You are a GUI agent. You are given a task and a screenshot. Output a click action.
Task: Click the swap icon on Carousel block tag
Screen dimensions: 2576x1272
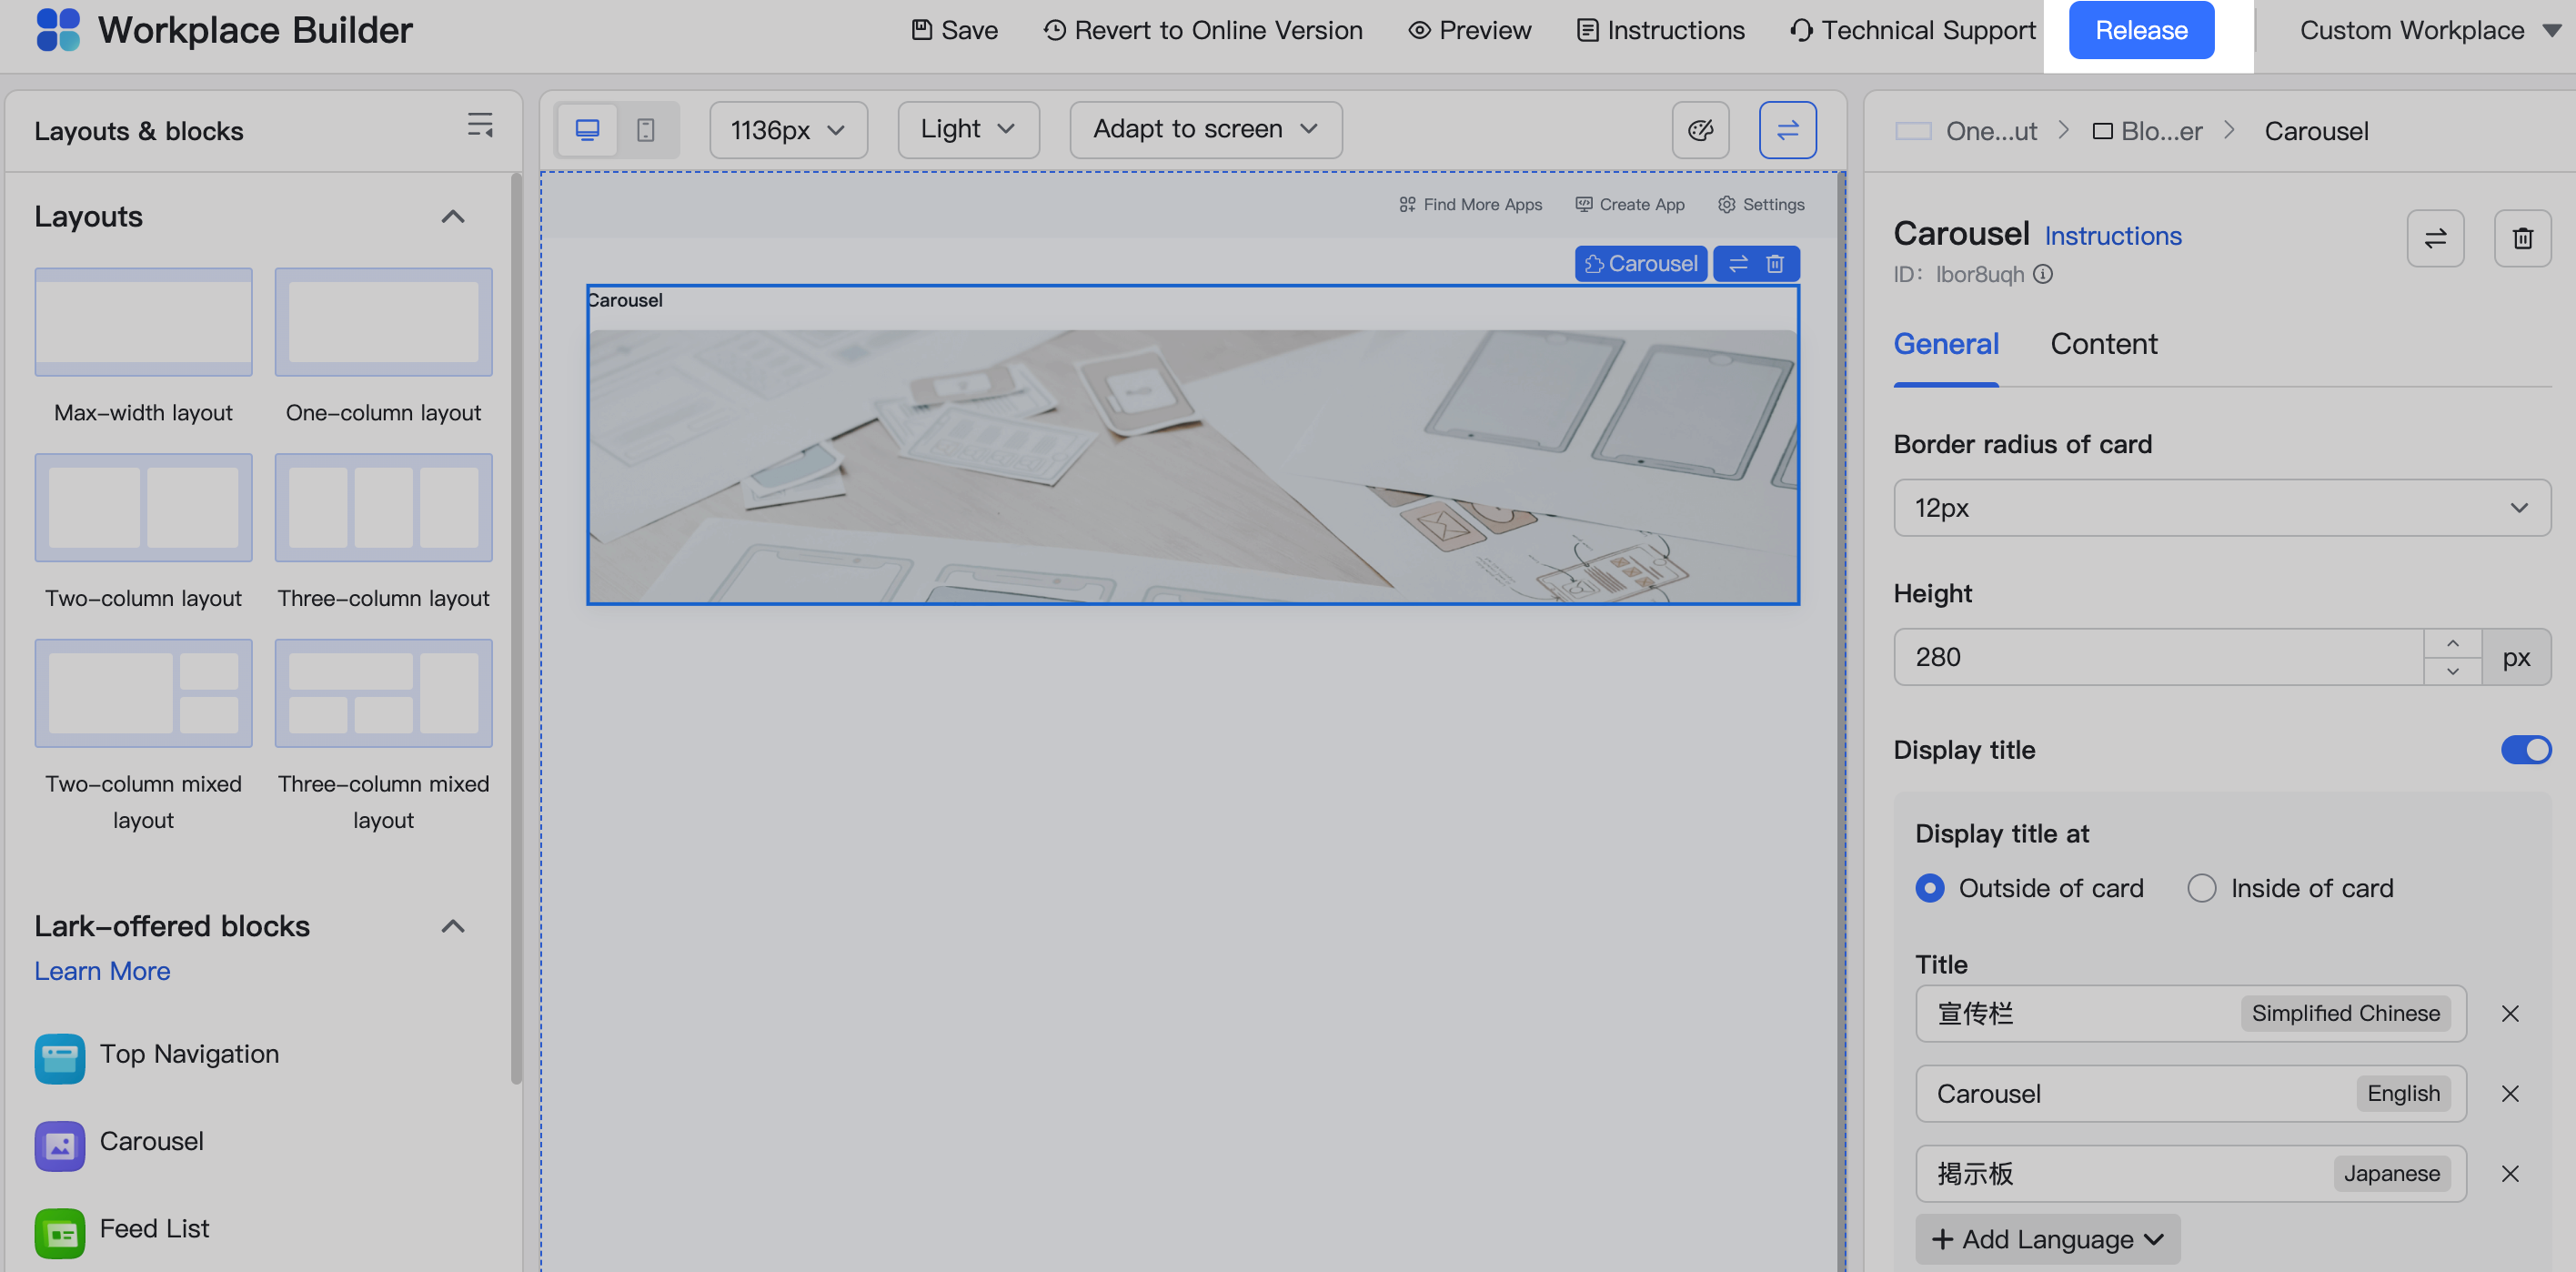(x=1738, y=264)
